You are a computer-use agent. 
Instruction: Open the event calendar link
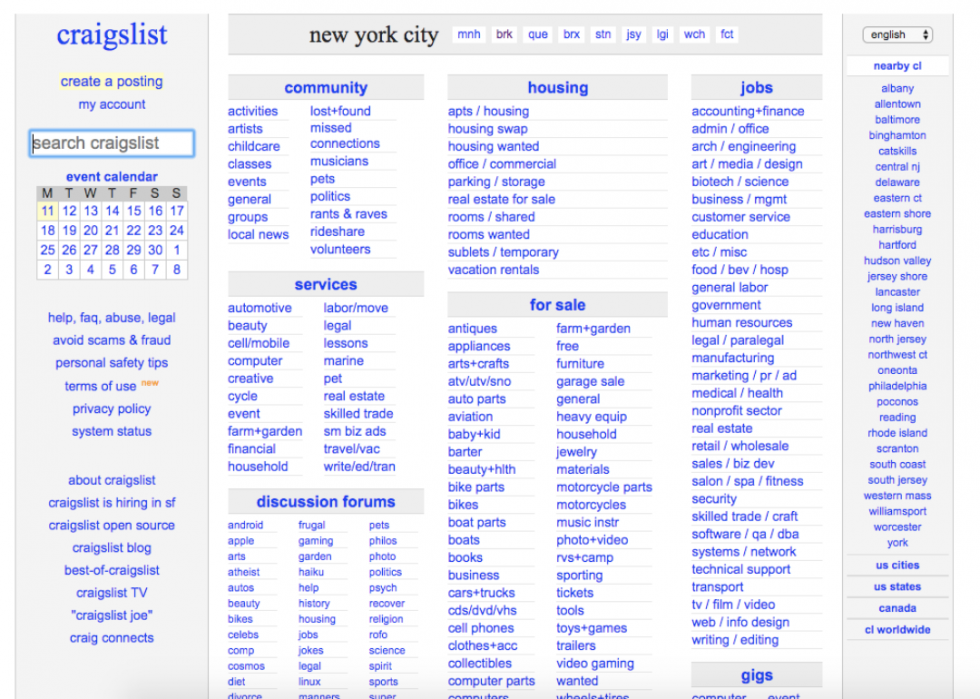click(112, 177)
